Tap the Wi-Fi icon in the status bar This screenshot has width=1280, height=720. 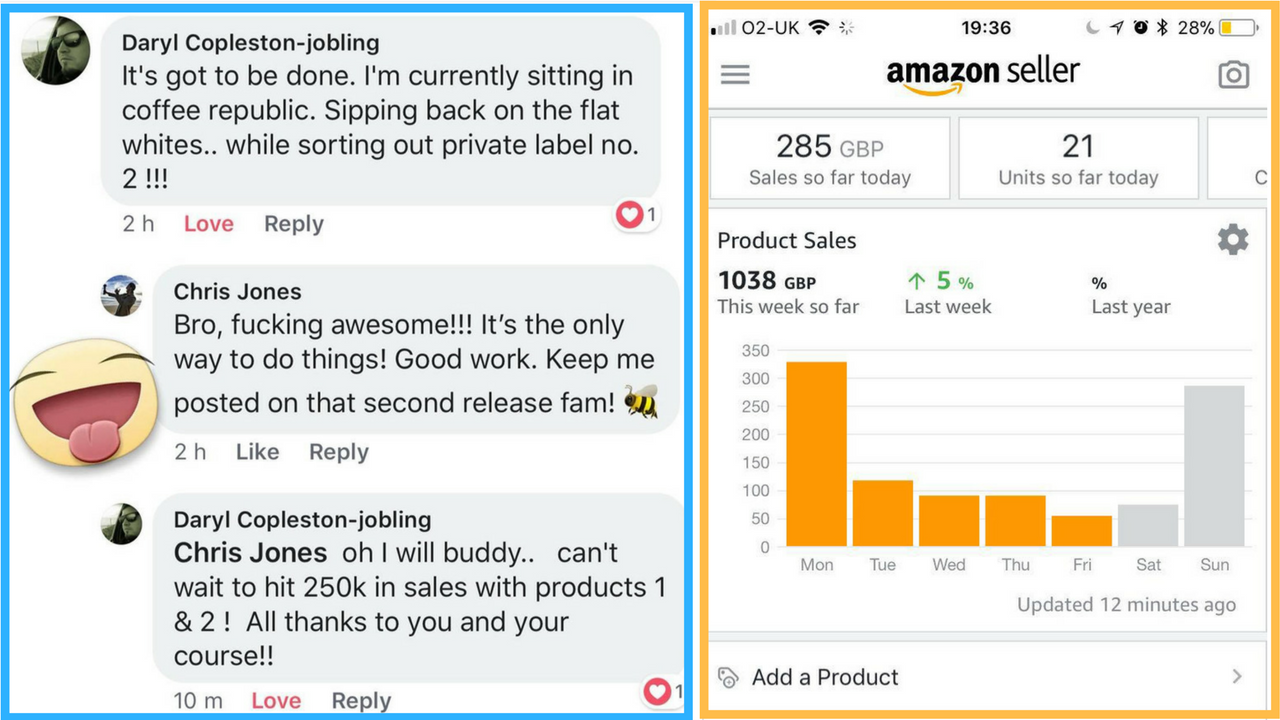pyautogui.click(x=819, y=28)
